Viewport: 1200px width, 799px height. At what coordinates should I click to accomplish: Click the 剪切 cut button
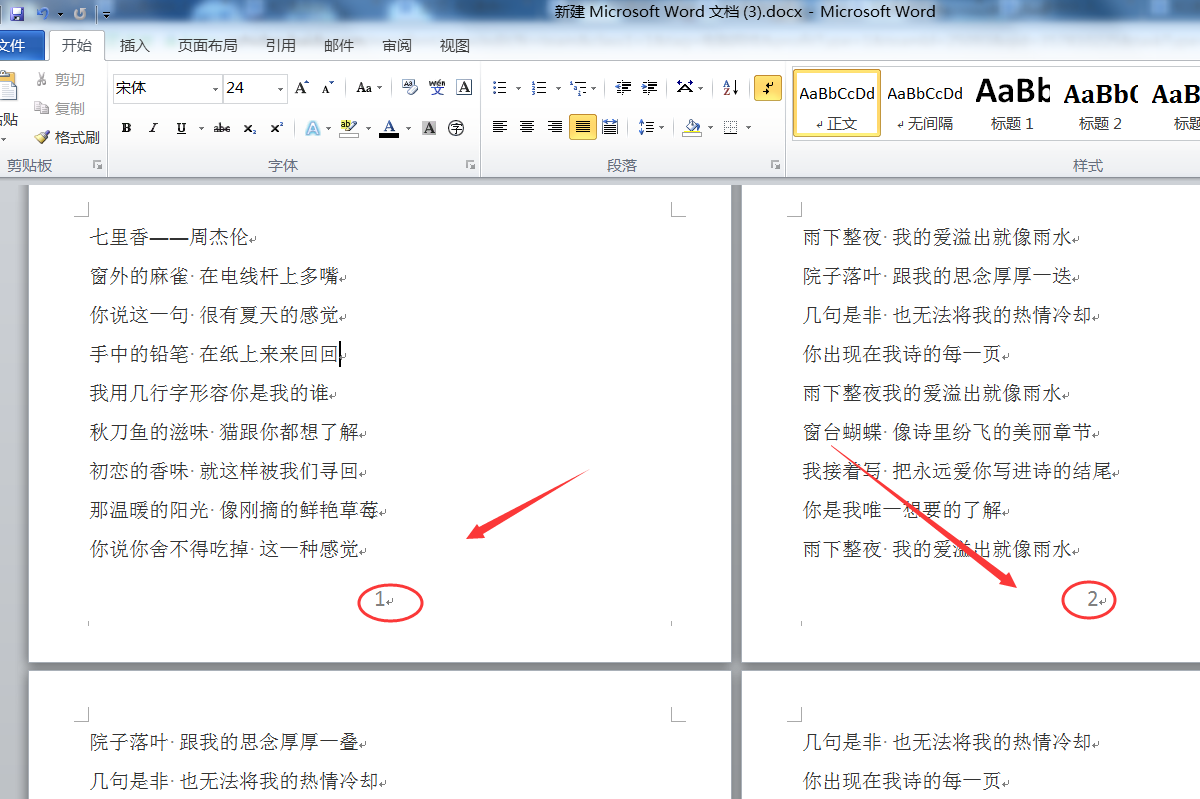coord(60,79)
